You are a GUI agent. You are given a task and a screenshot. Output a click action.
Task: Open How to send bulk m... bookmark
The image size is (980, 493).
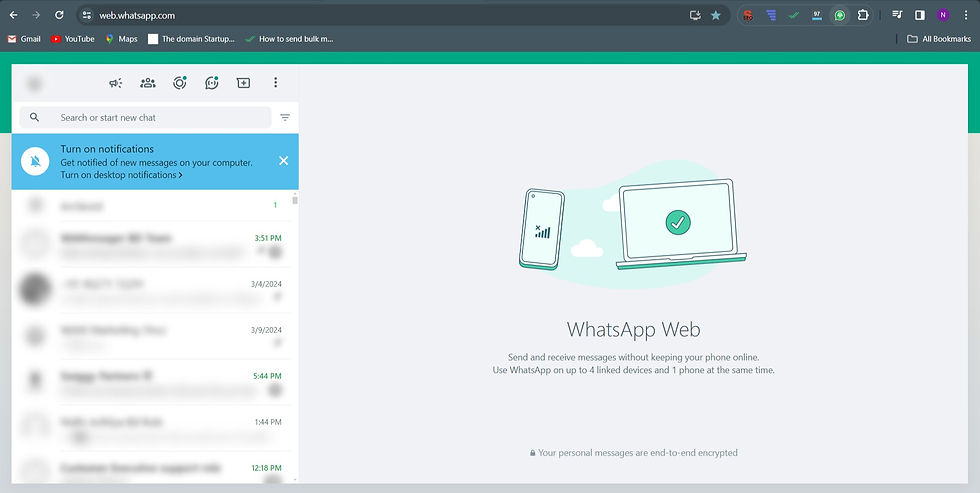coord(289,39)
